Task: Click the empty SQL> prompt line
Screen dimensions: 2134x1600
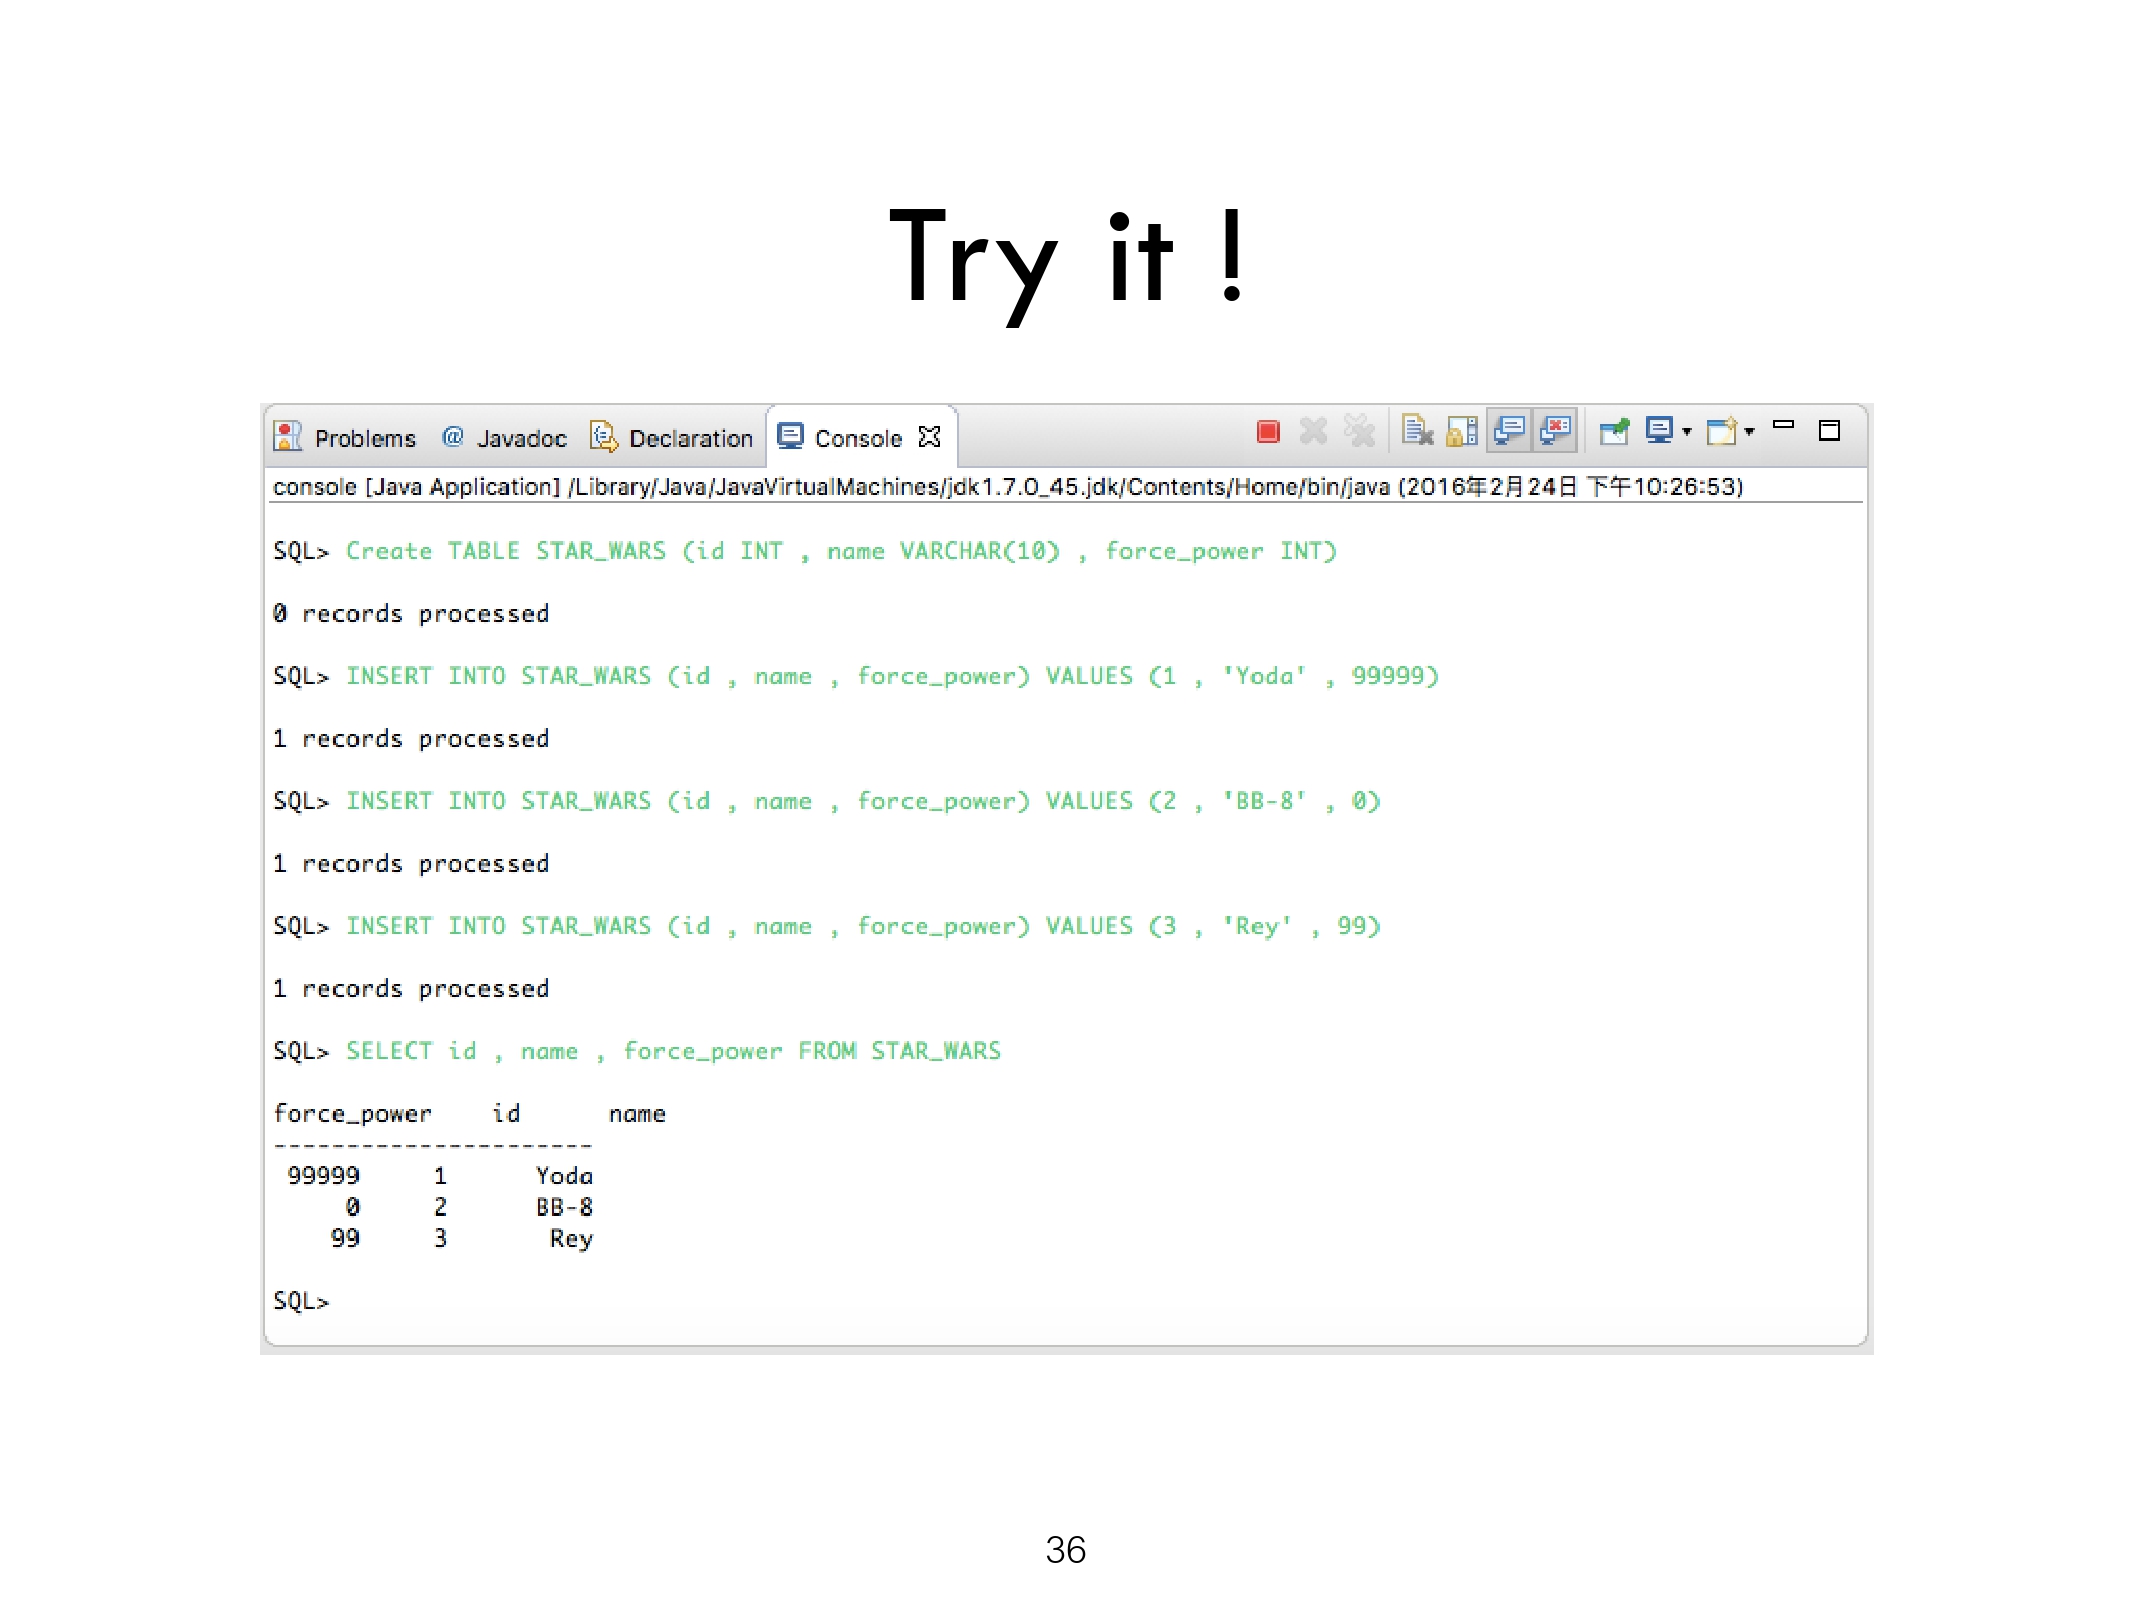Action: tap(301, 1301)
